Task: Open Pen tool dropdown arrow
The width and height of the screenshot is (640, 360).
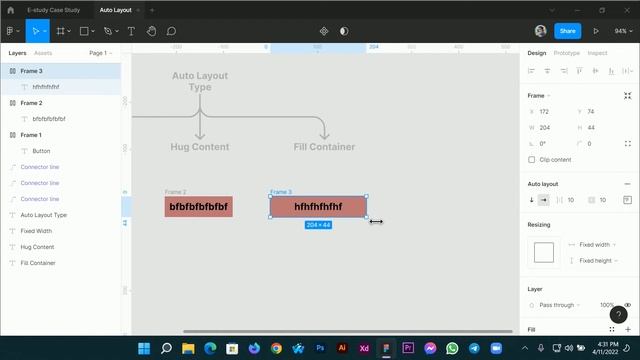Action: (117, 31)
